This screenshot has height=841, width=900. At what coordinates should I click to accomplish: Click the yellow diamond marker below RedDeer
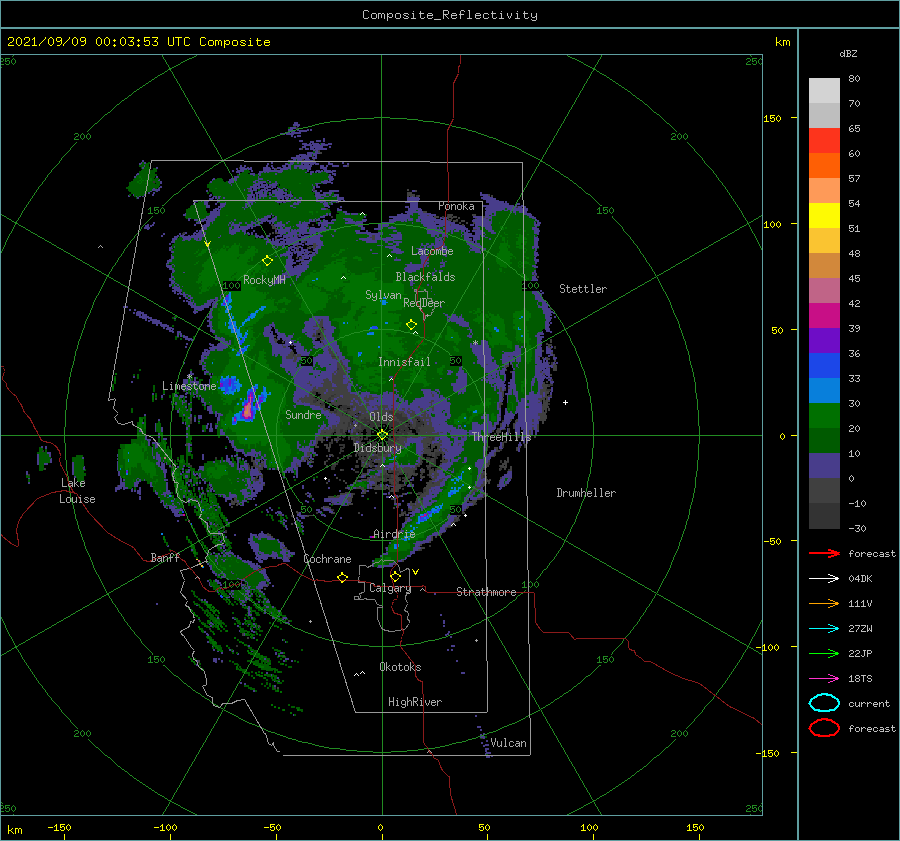411,325
